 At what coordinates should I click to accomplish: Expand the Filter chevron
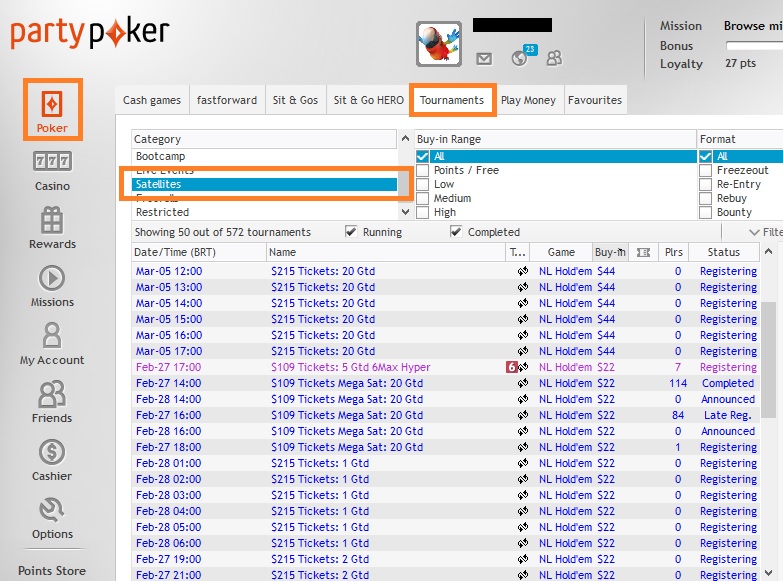coord(754,232)
